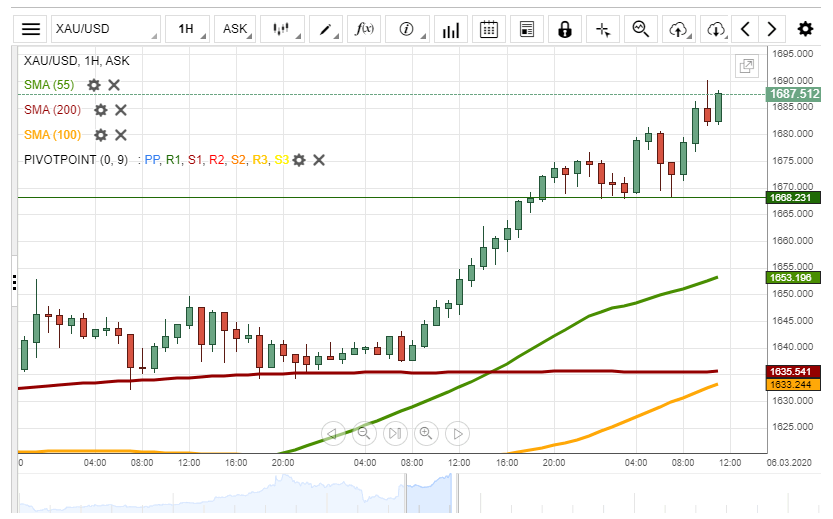Click the pivot level label 1668.231
The height and width of the screenshot is (519, 833).
[793, 198]
